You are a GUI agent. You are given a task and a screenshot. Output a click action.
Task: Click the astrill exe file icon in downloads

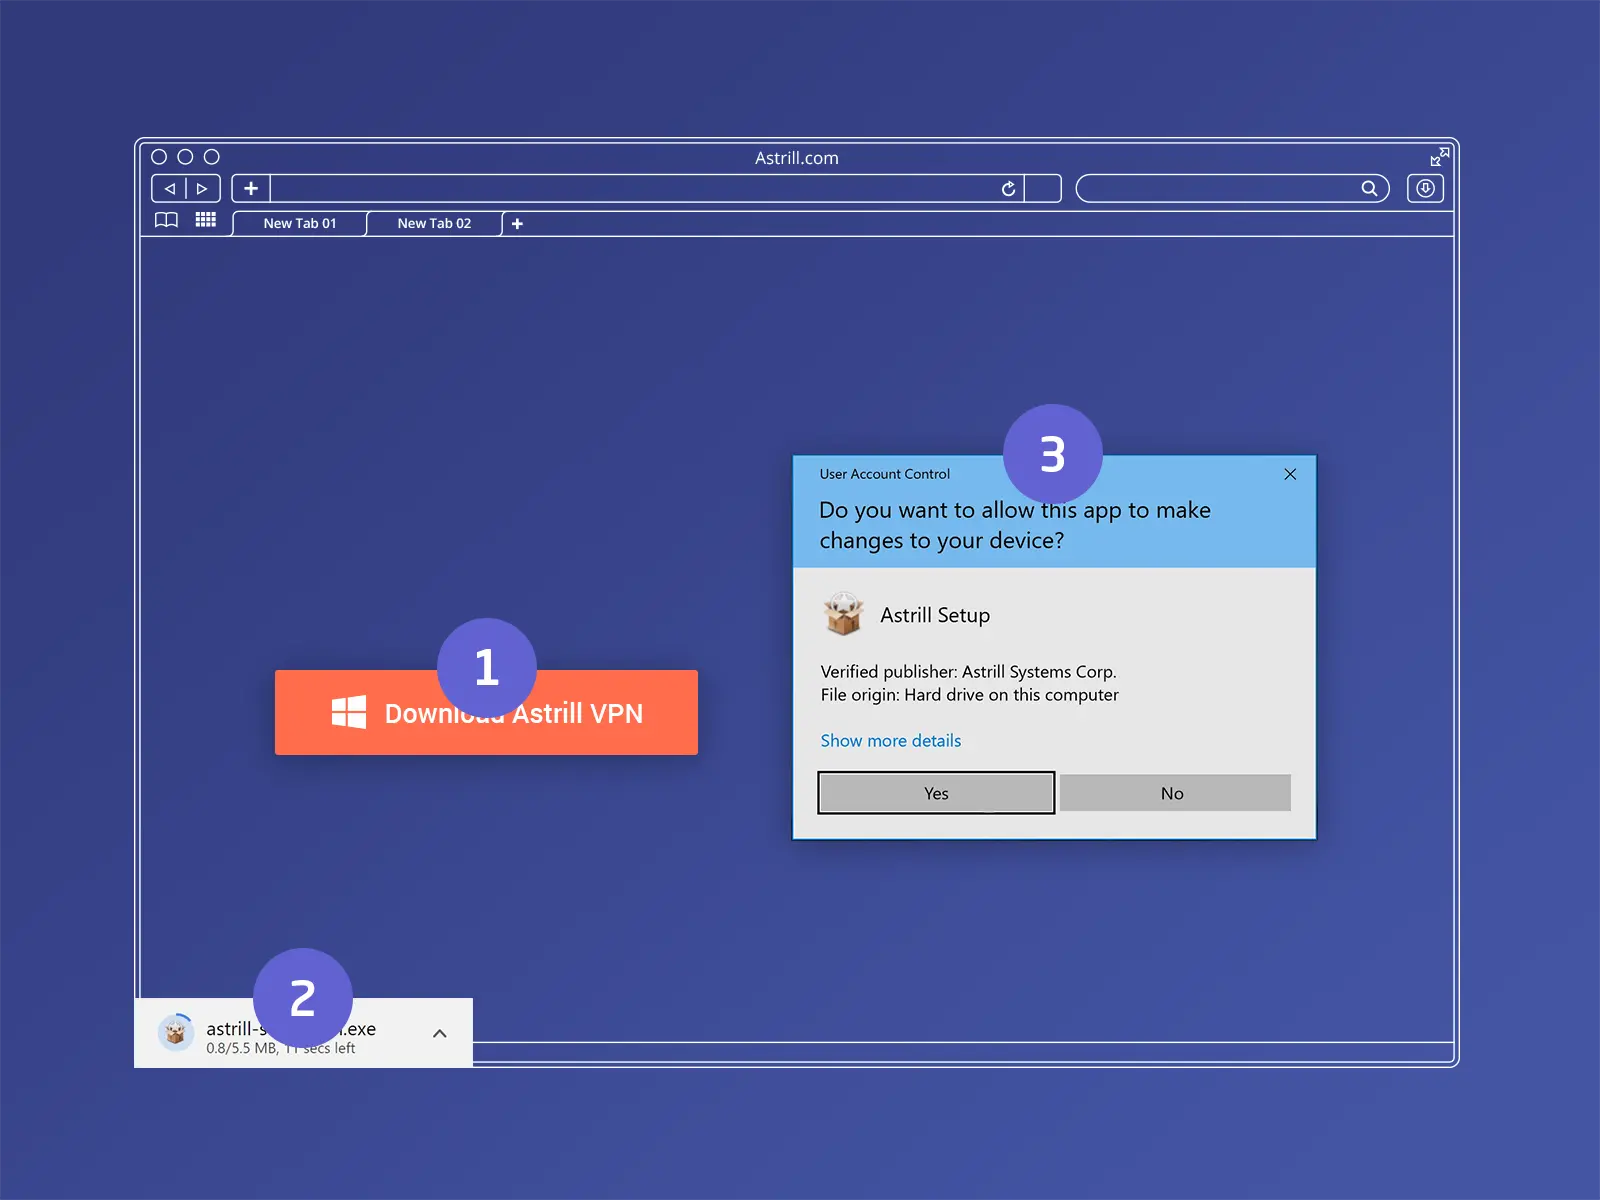[176, 1033]
